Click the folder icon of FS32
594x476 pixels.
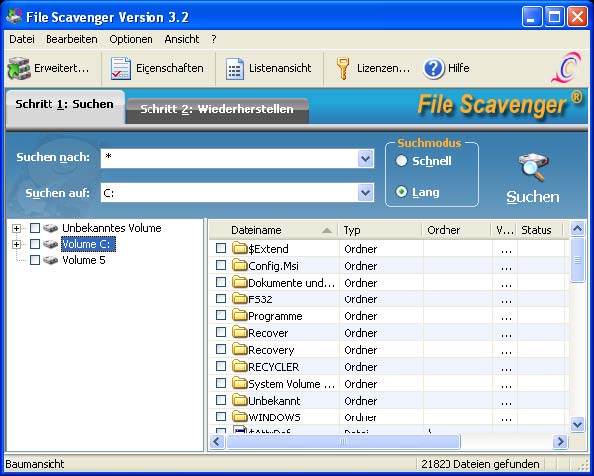239,299
